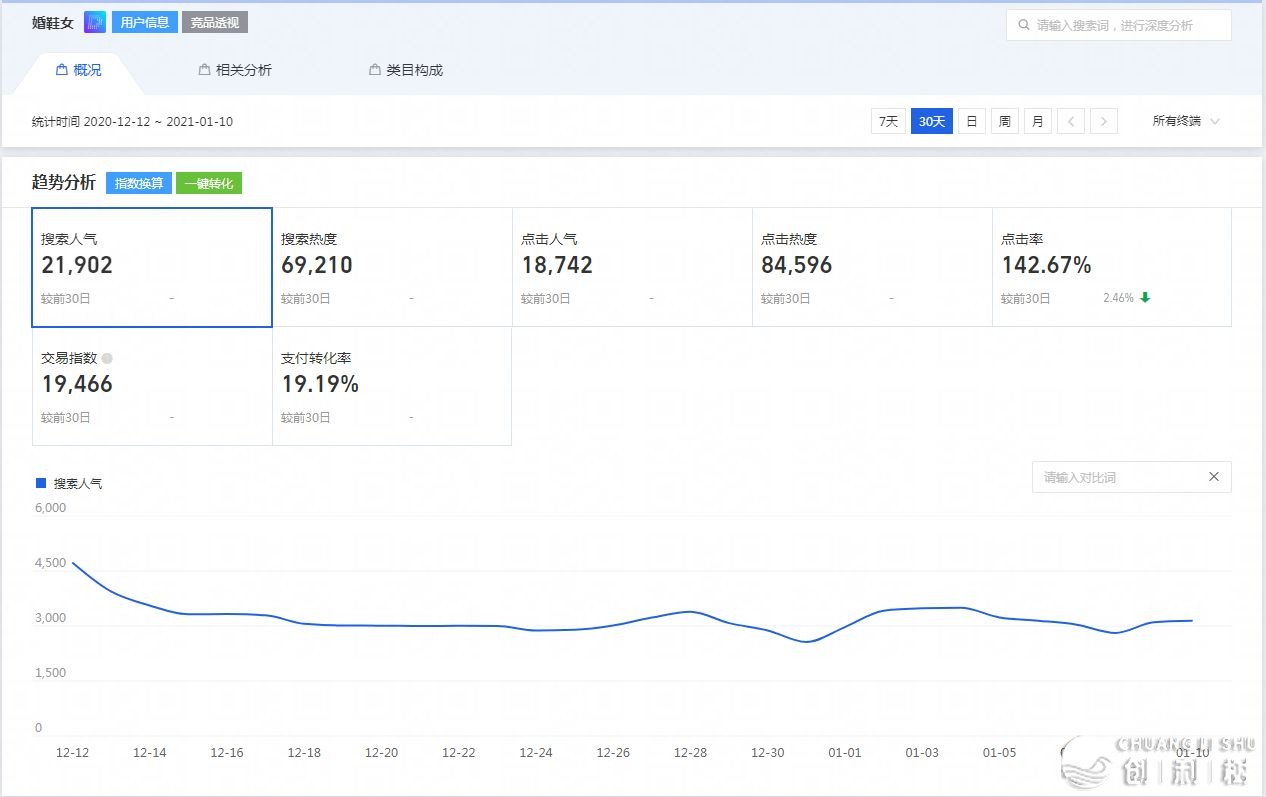1266x797 pixels.
Task: Select the 日 granularity button
Action: [x=972, y=121]
